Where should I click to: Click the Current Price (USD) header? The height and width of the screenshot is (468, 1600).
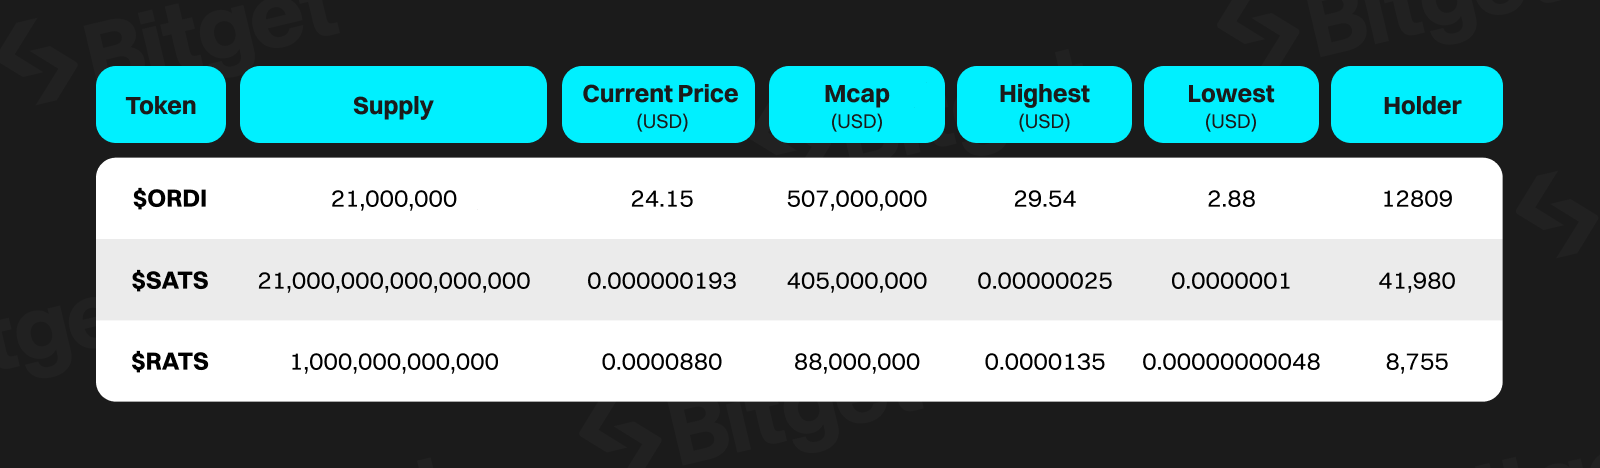(660, 105)
